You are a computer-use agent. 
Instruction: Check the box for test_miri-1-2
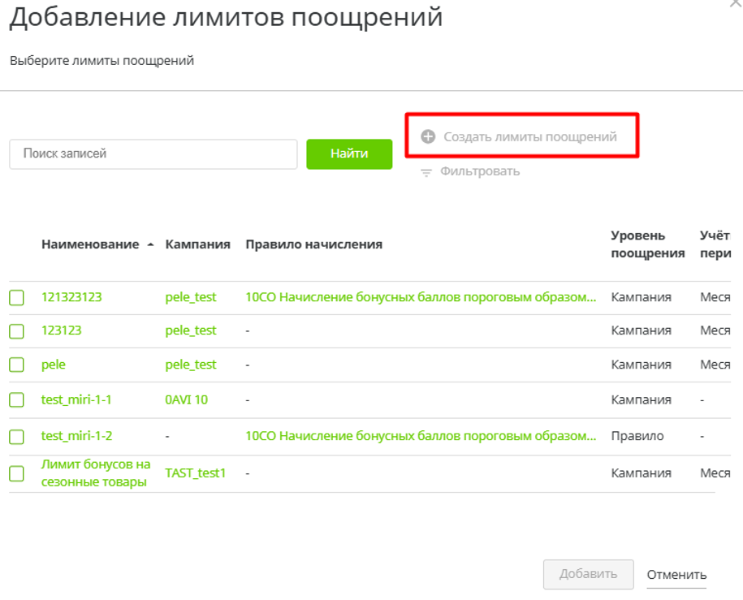[x=17, y=436]
